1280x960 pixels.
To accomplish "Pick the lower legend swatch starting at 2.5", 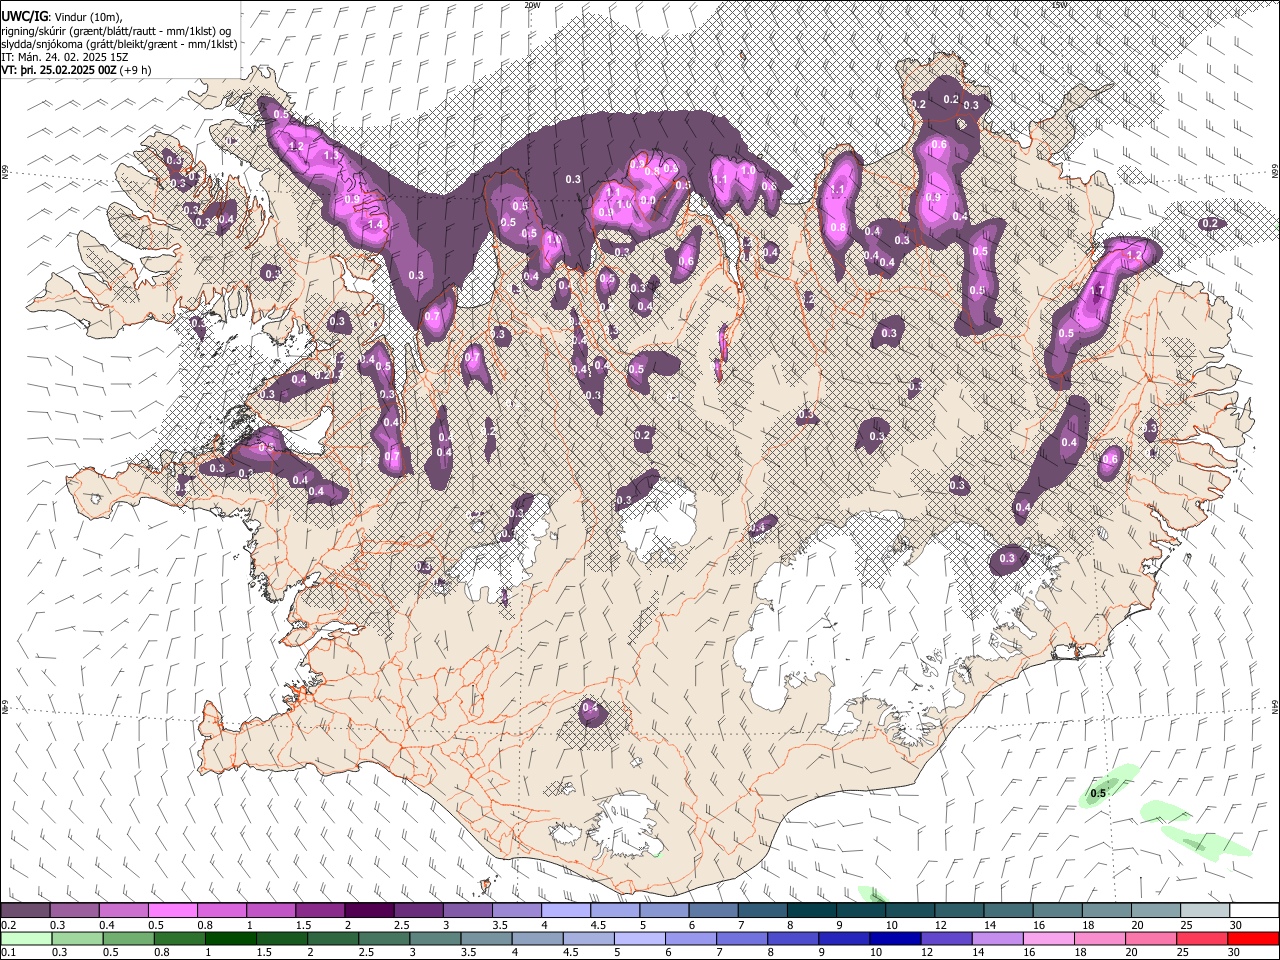I will 369,938.
